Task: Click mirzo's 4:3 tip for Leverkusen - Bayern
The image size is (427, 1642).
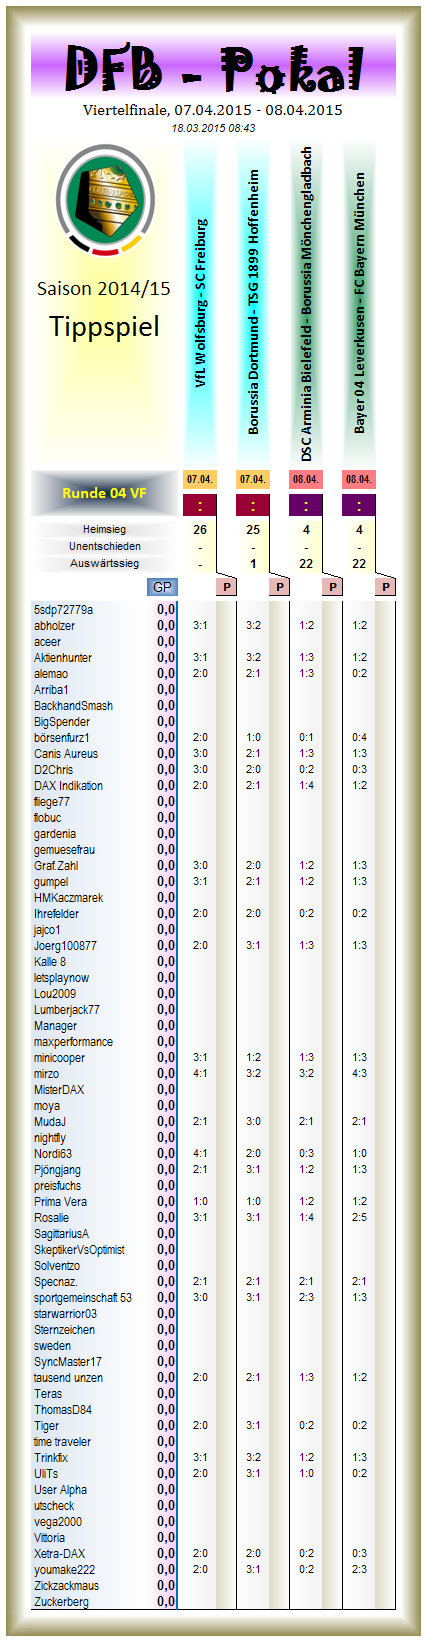Action: tap(359, 1073)
